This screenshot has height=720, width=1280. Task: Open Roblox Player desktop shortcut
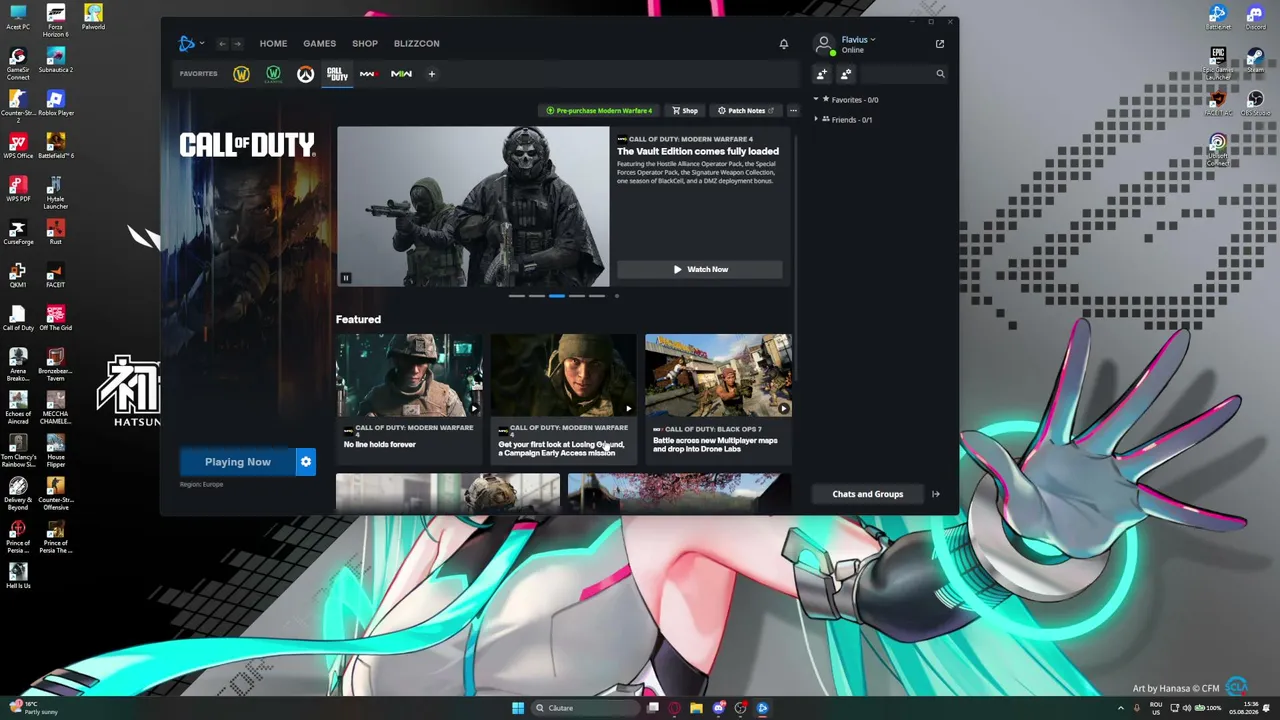[56, 104]
